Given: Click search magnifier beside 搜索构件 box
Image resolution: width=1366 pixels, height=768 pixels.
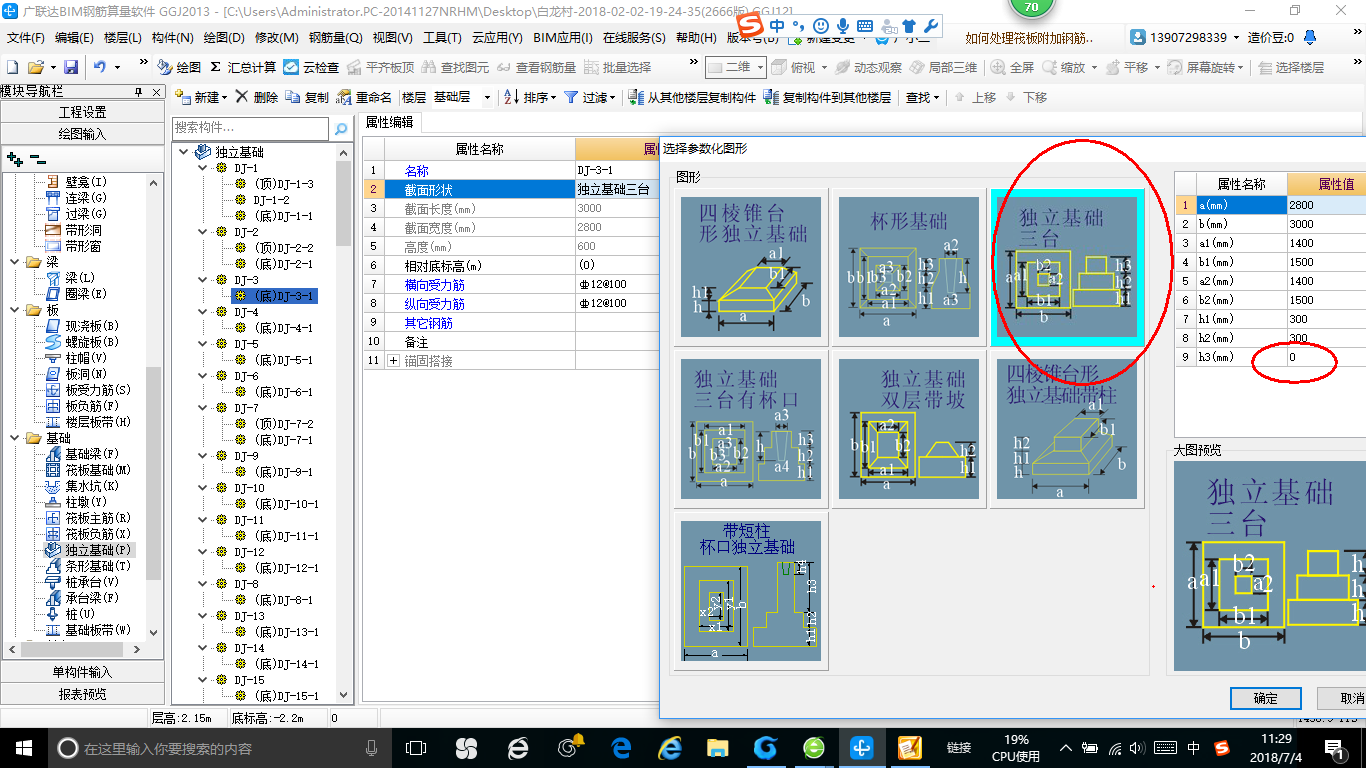Looking at the screenshot, I should pyautogui.click(x=341, y=128).
